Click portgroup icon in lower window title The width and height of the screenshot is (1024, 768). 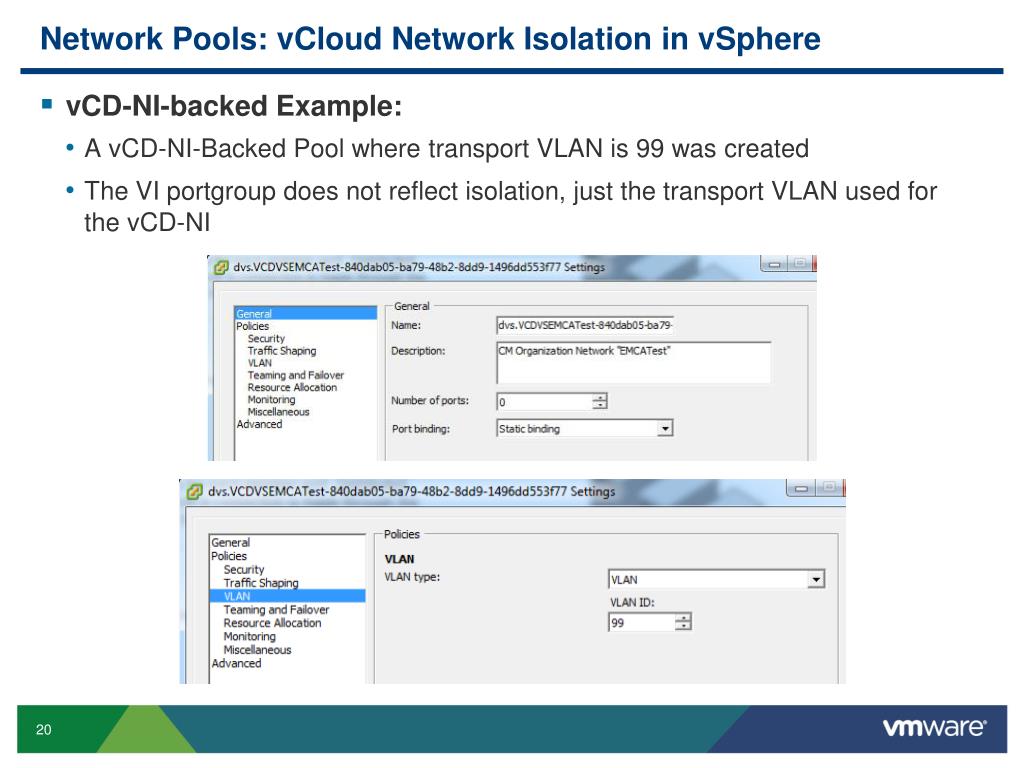click(x=194, y=491)
